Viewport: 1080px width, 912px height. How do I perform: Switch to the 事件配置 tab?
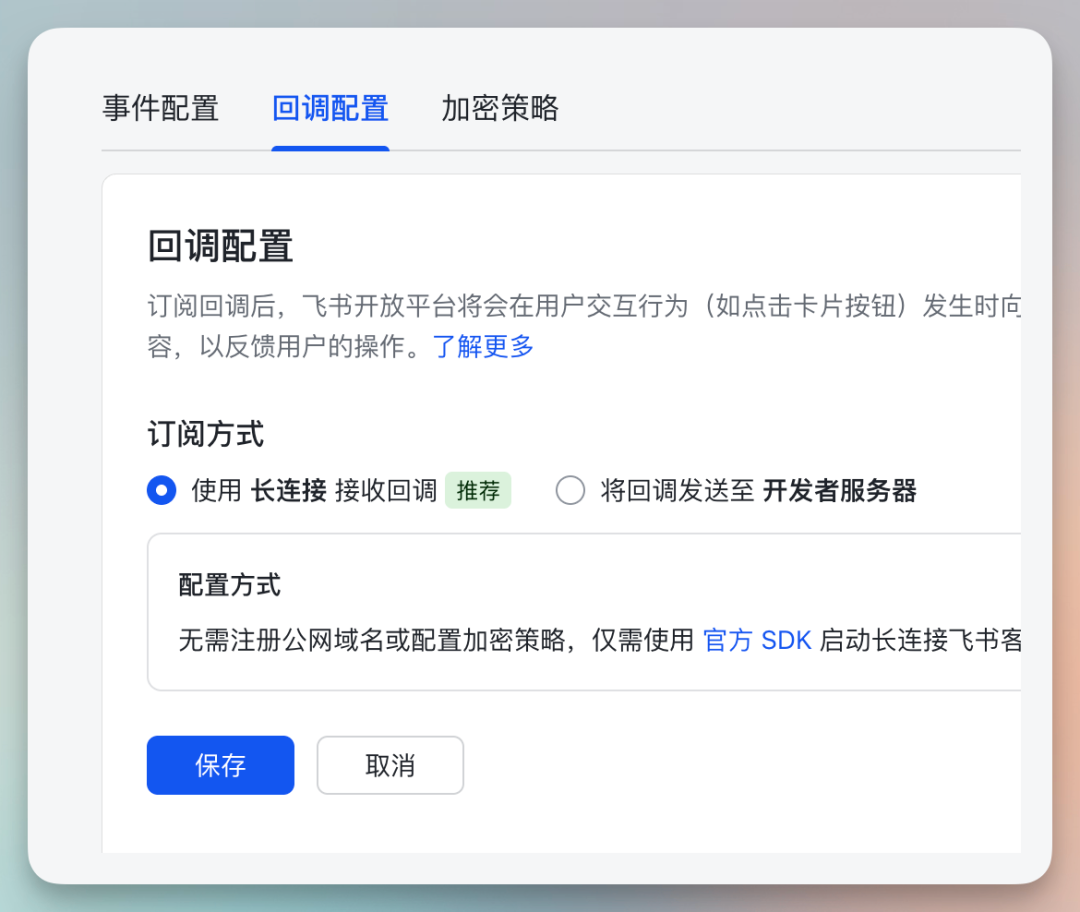point(160,108)
